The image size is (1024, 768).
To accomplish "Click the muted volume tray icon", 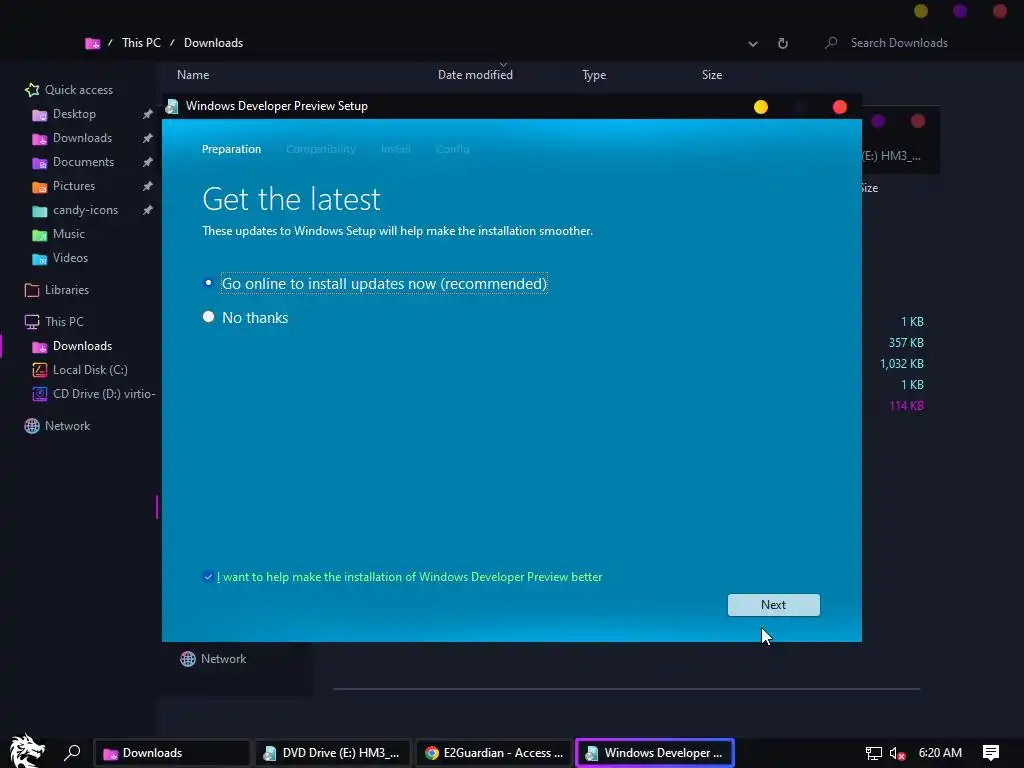I will [x=897, y=754].
